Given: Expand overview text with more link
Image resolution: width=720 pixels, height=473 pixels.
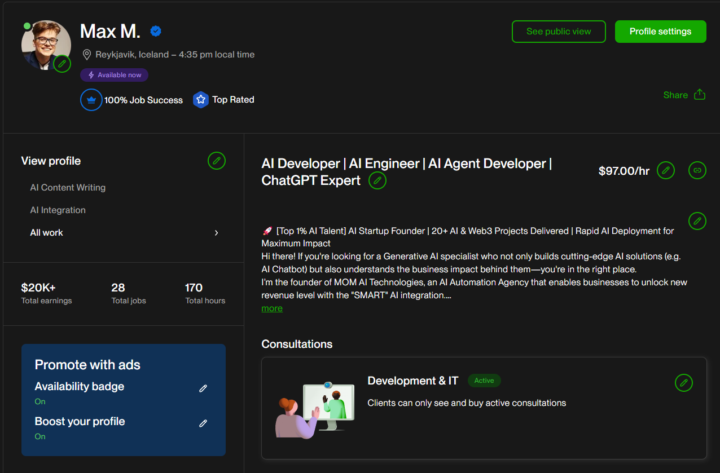Looking at the screenshot, I should point(271,308).
